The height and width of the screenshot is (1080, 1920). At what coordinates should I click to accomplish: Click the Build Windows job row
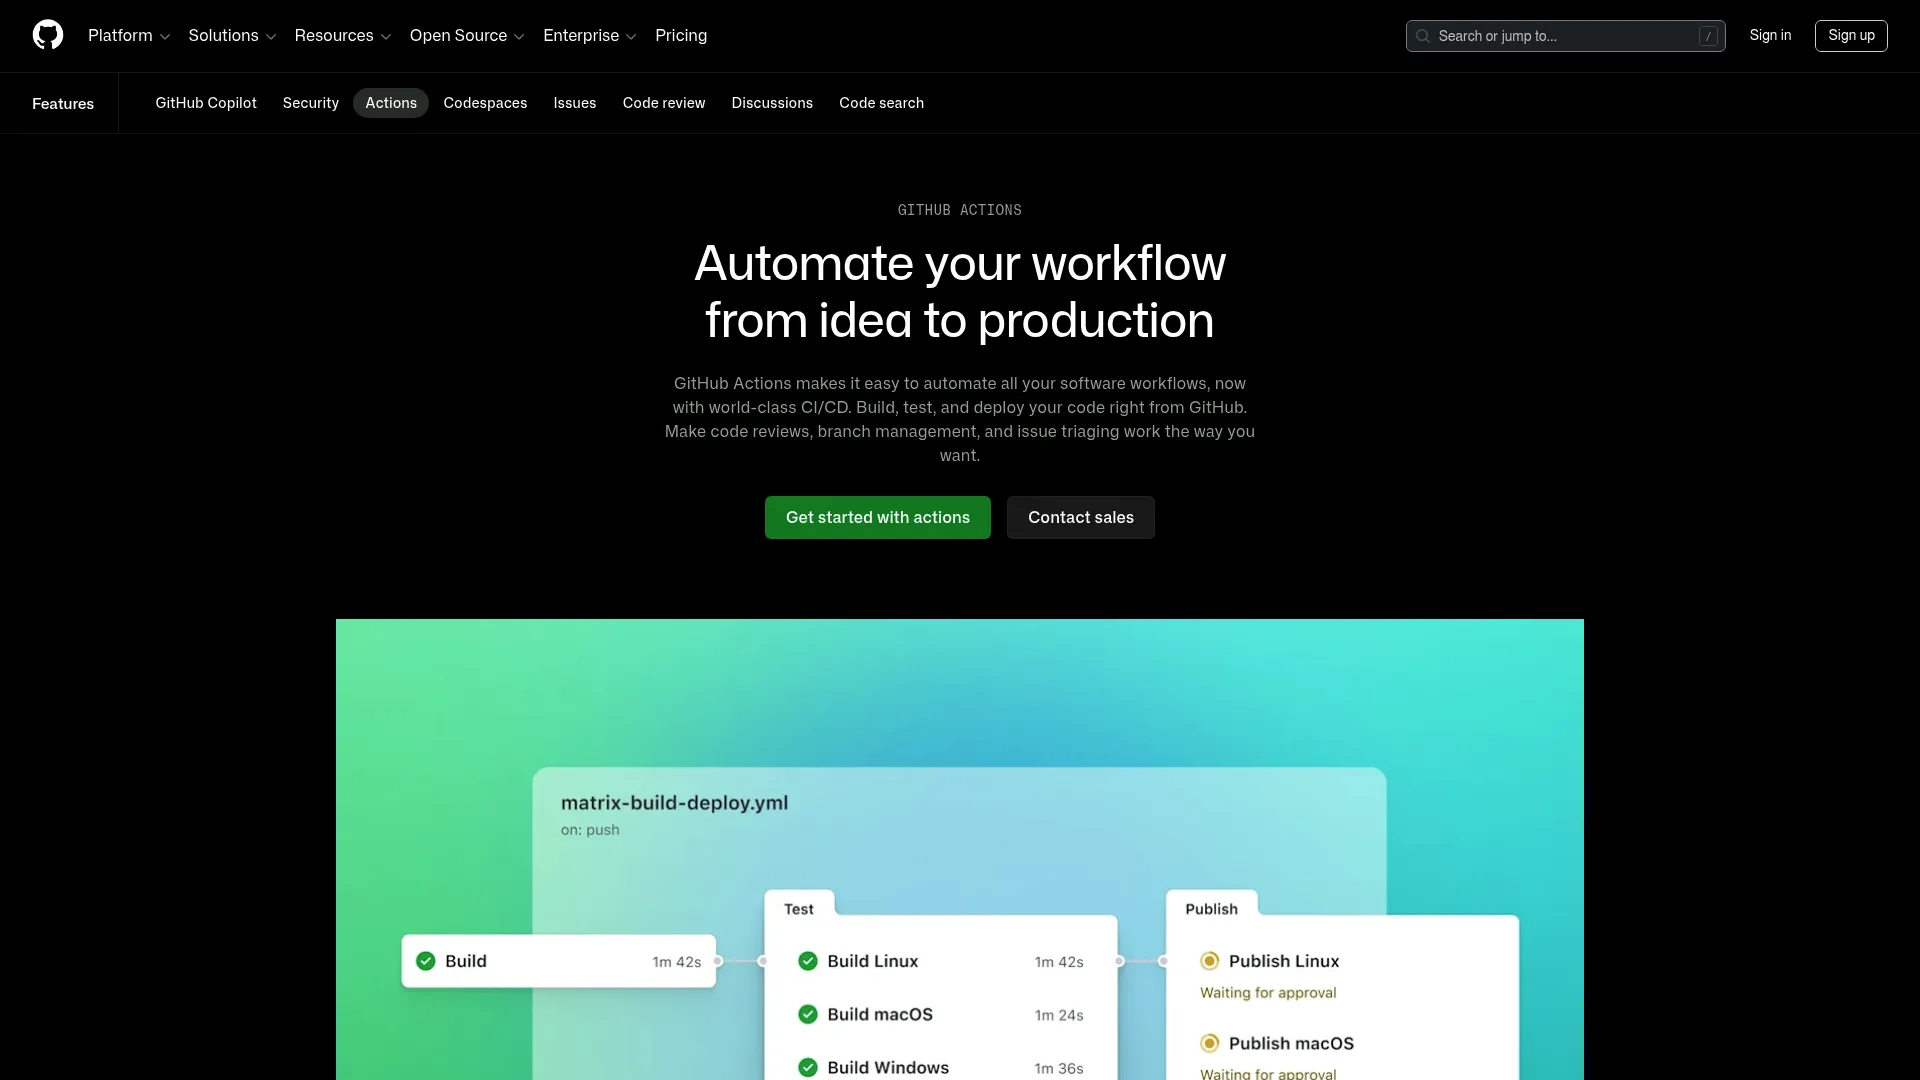(940, 1067)
